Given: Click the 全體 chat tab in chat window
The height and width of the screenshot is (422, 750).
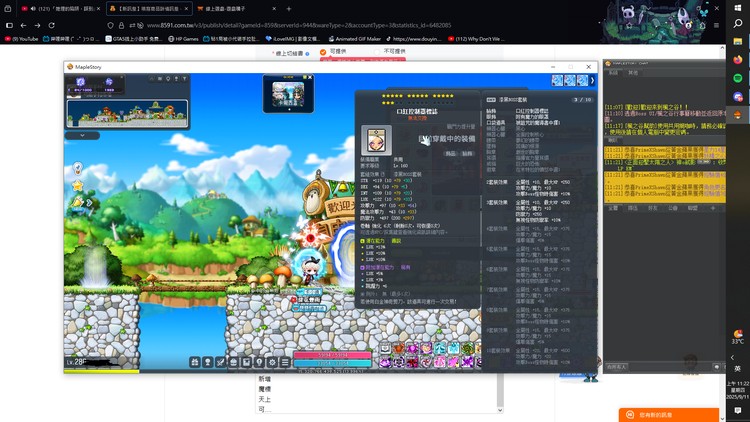Looking at the screenshot, I should point(613,208).
